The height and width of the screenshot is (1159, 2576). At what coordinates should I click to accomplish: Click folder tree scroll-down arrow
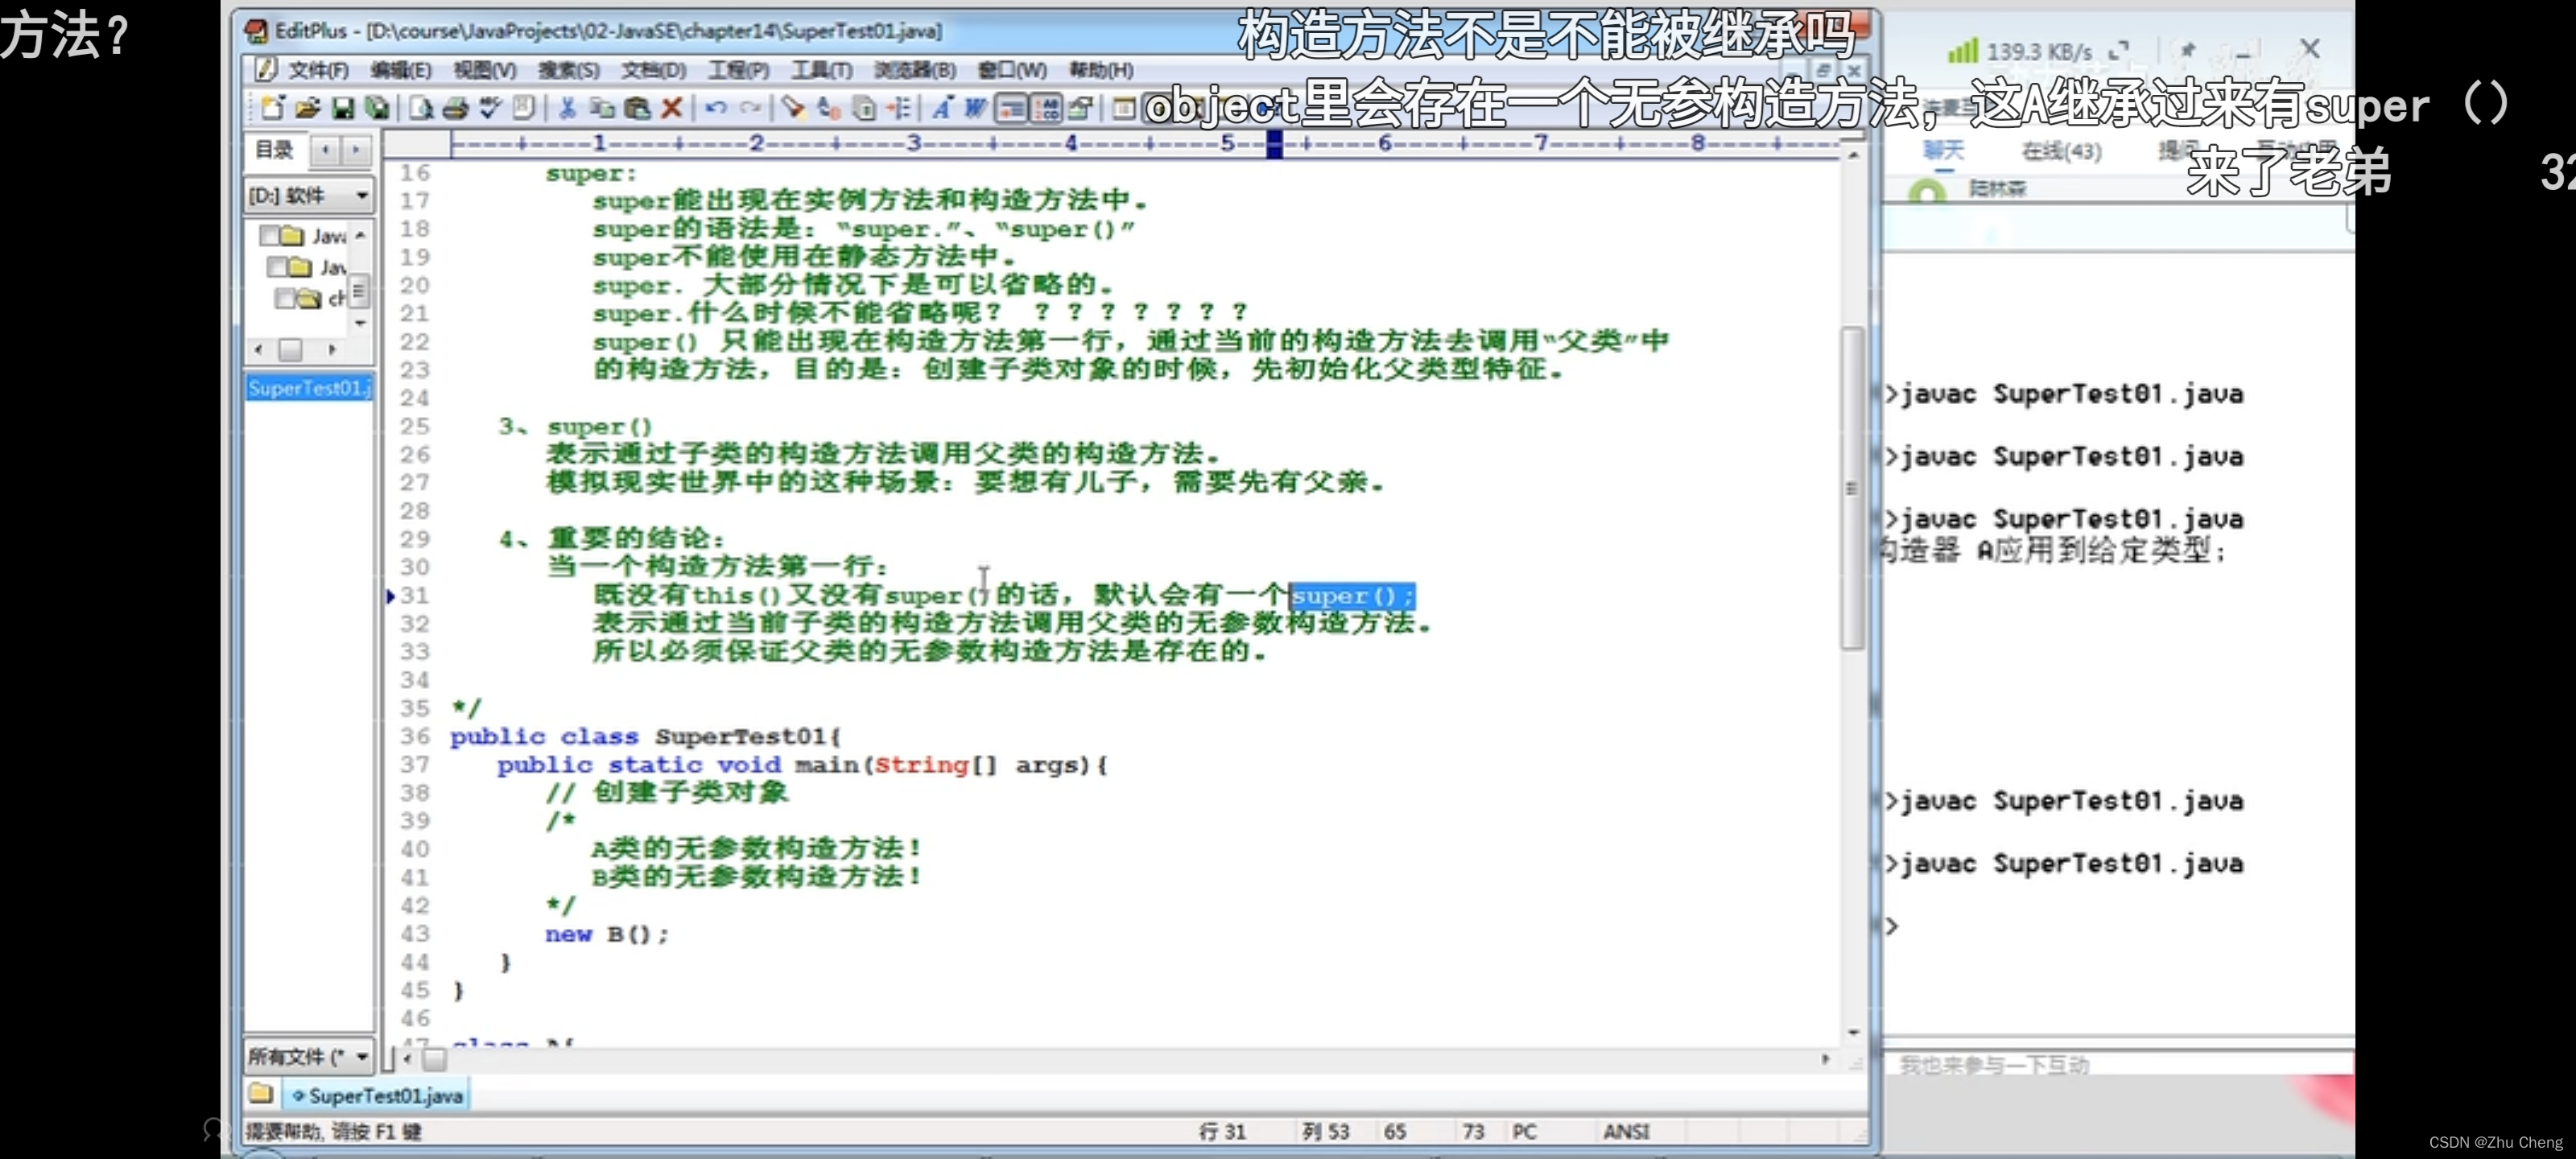[x=360, y=323]
